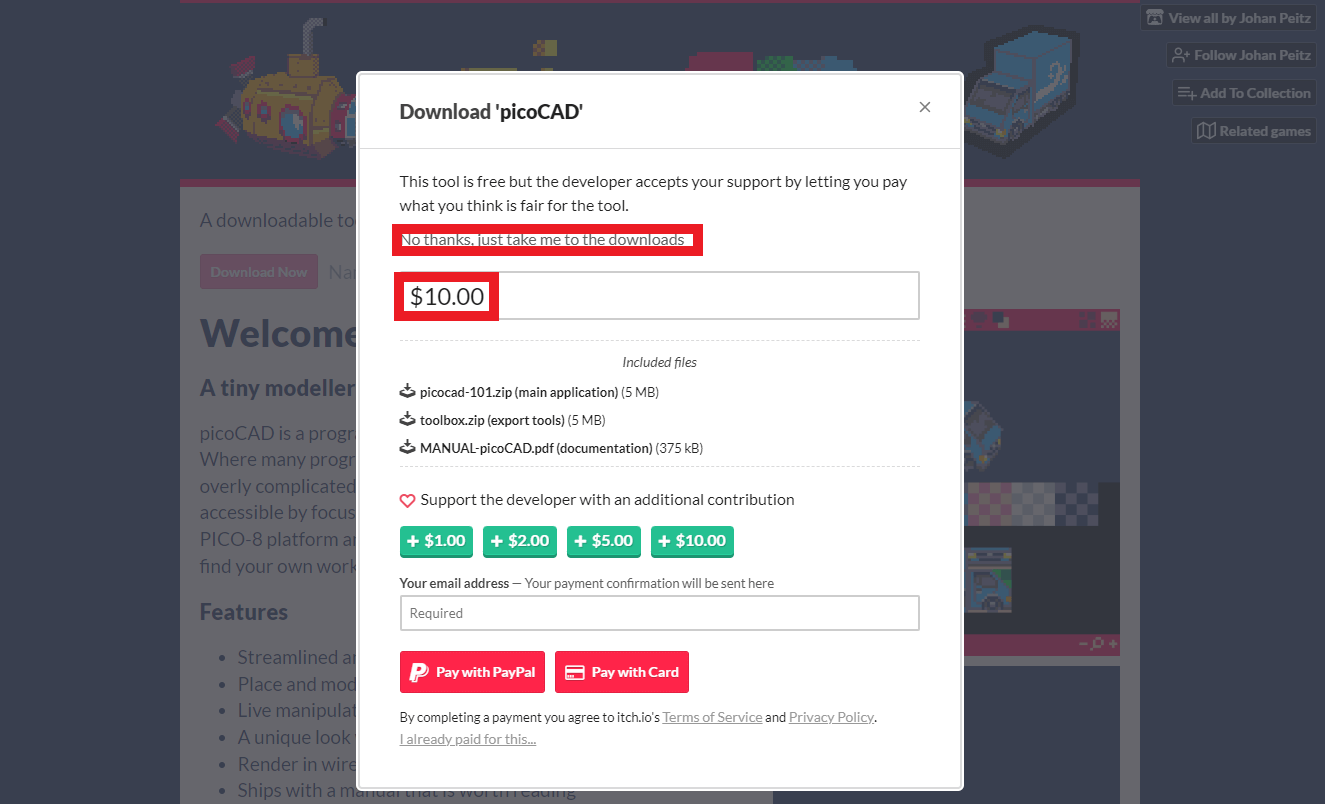The image size is (1325, 804).
Task: Click download icon beside toolbox.zip
Action: tap(407, 419)
